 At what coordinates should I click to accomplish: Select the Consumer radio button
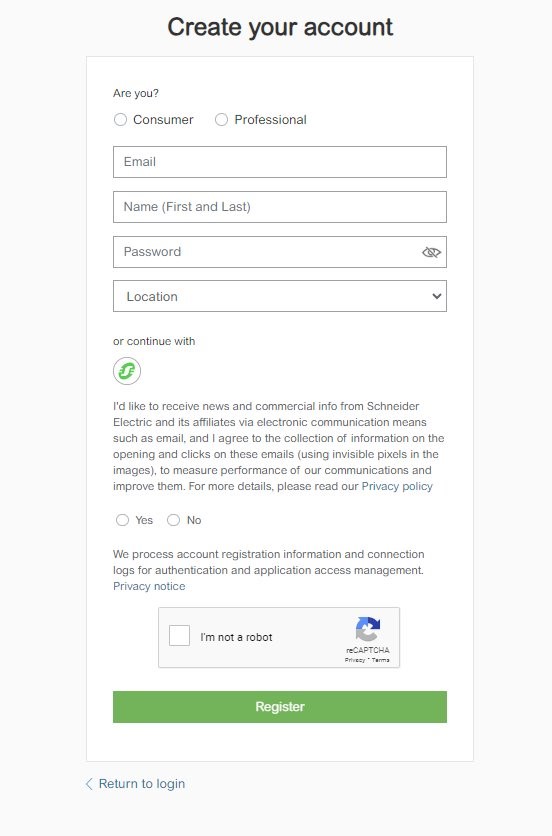coord(121,119)
